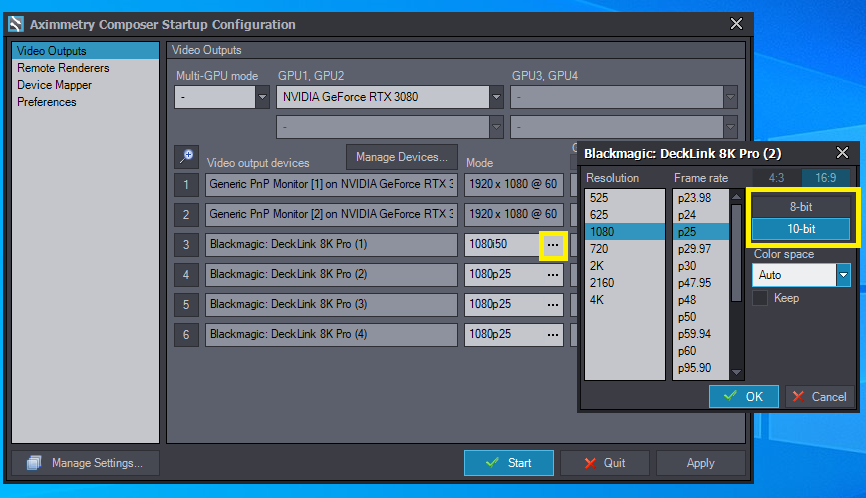Open the Multi-GPU mode dropdown
This screenshot has height=498, width=866.
click(262, 97)
